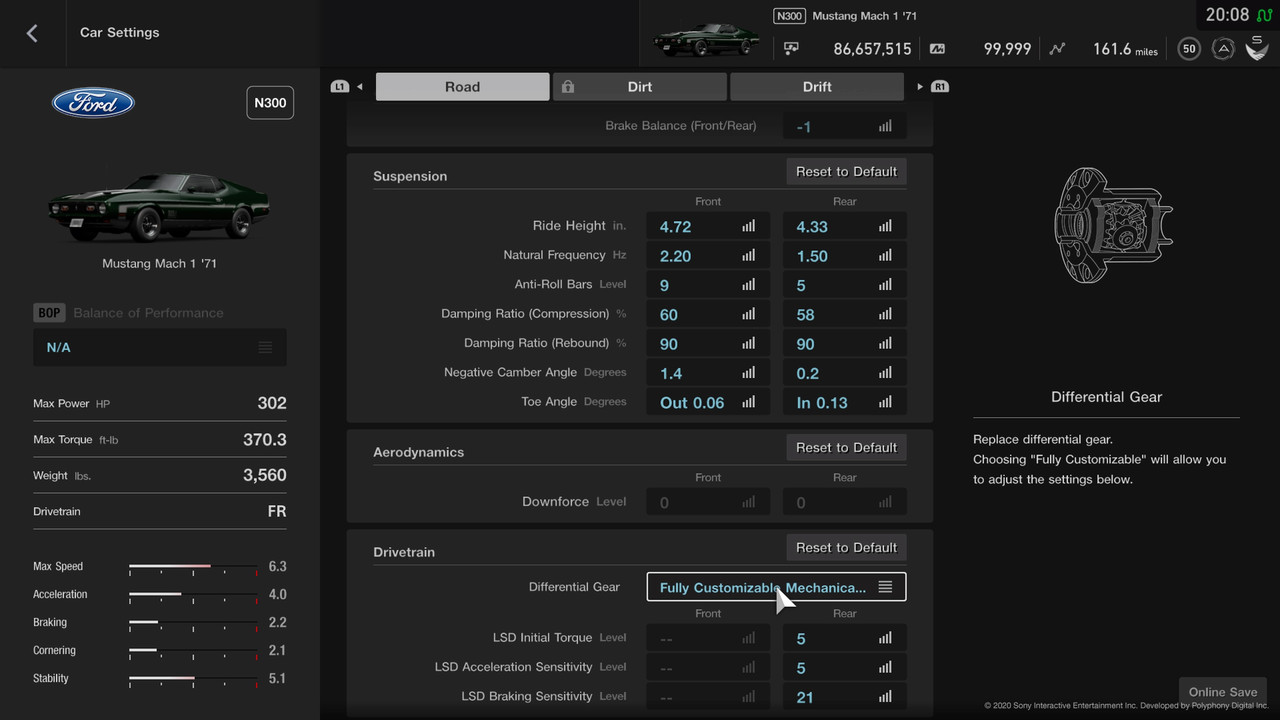Open rear Ride Height adjuster bars icon

click(x=885, y=227)
